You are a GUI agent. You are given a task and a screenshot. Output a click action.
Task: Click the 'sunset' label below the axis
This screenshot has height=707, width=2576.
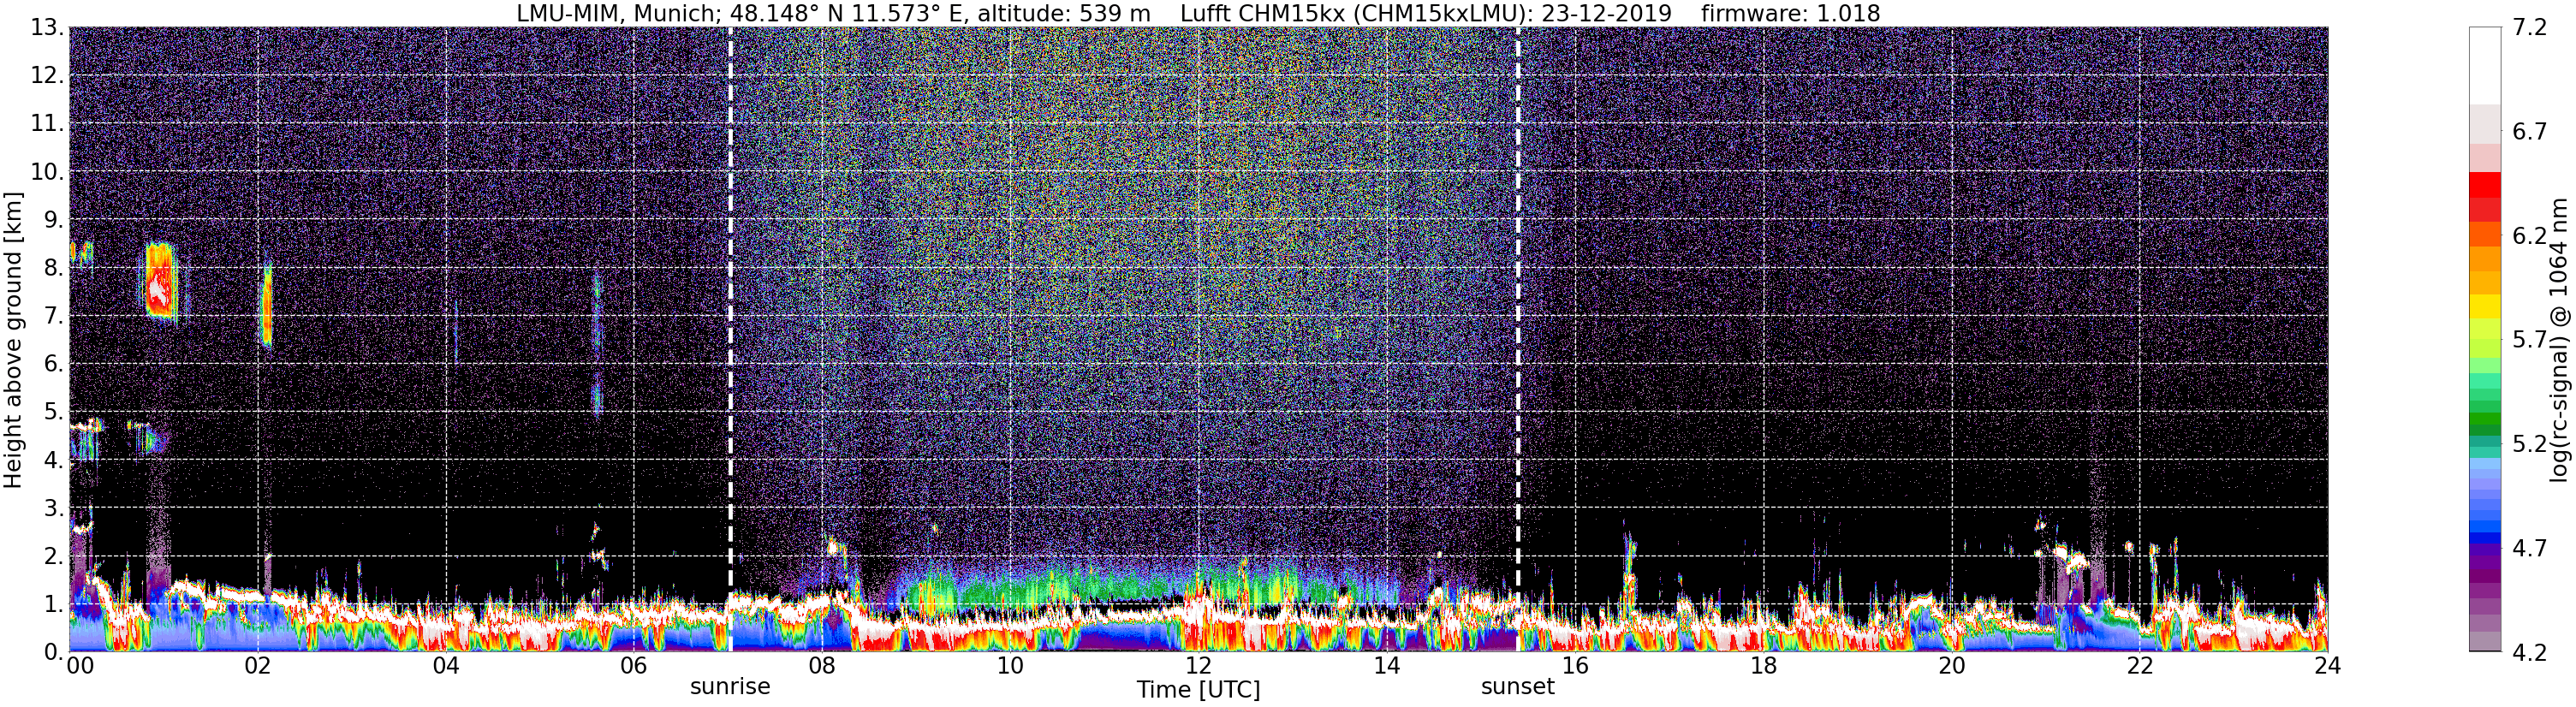(1517, 687)
